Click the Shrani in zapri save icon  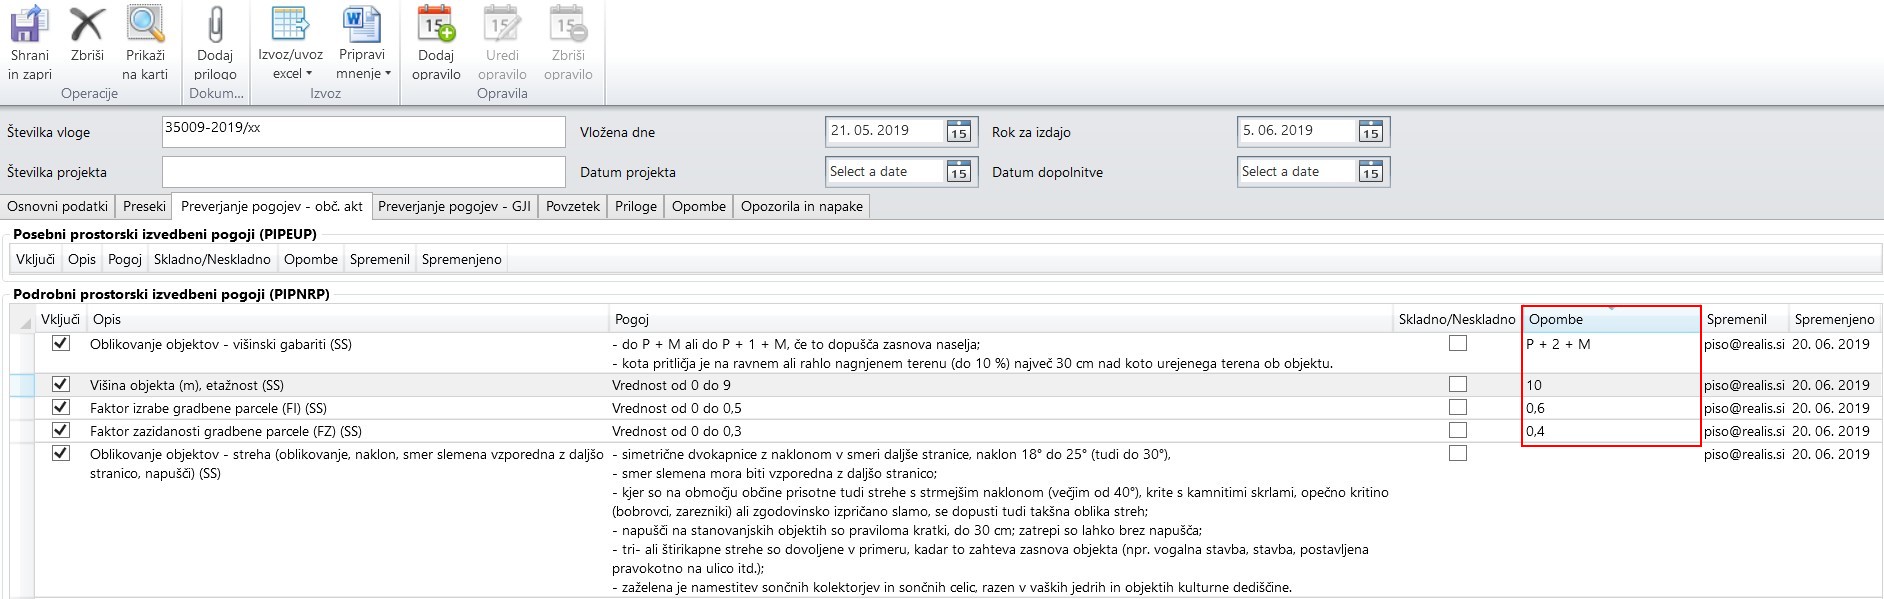click(29, 25)
